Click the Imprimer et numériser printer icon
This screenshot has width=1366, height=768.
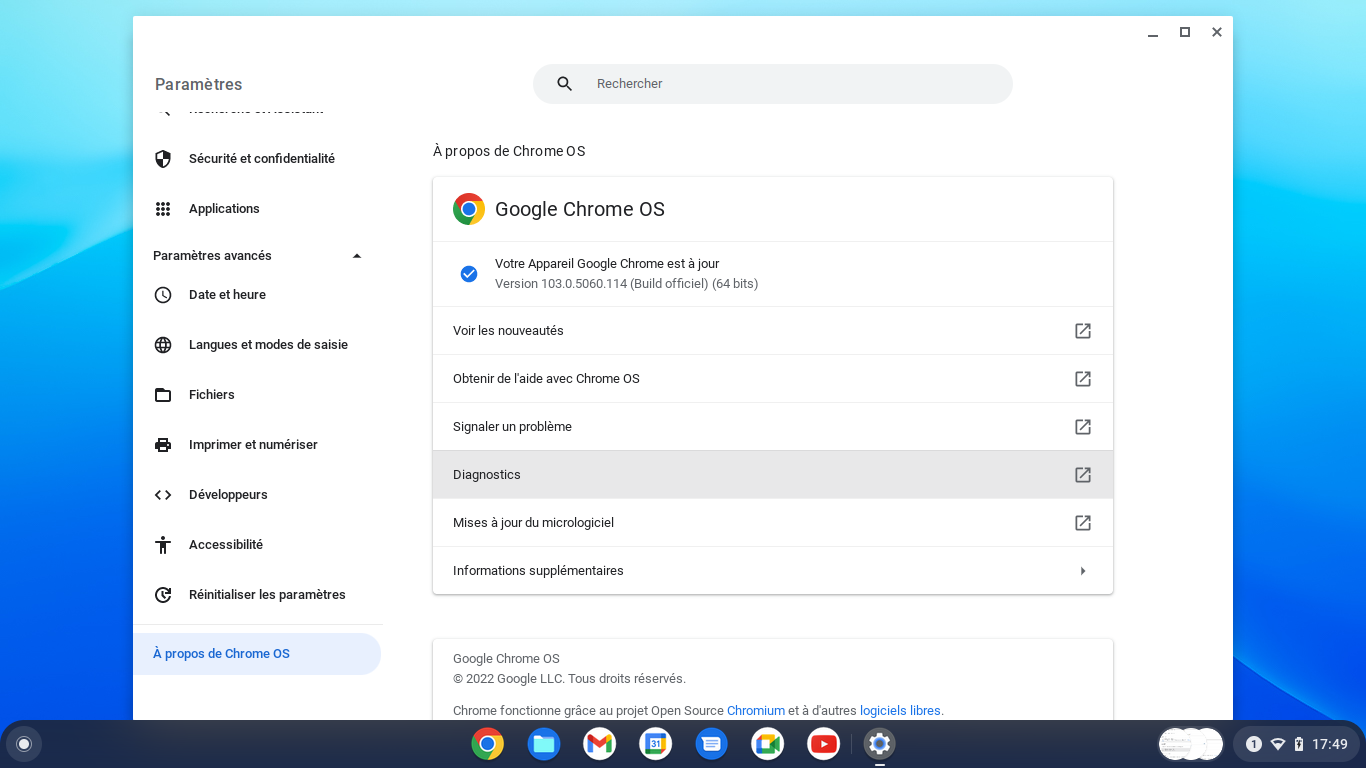coord(163,445)
